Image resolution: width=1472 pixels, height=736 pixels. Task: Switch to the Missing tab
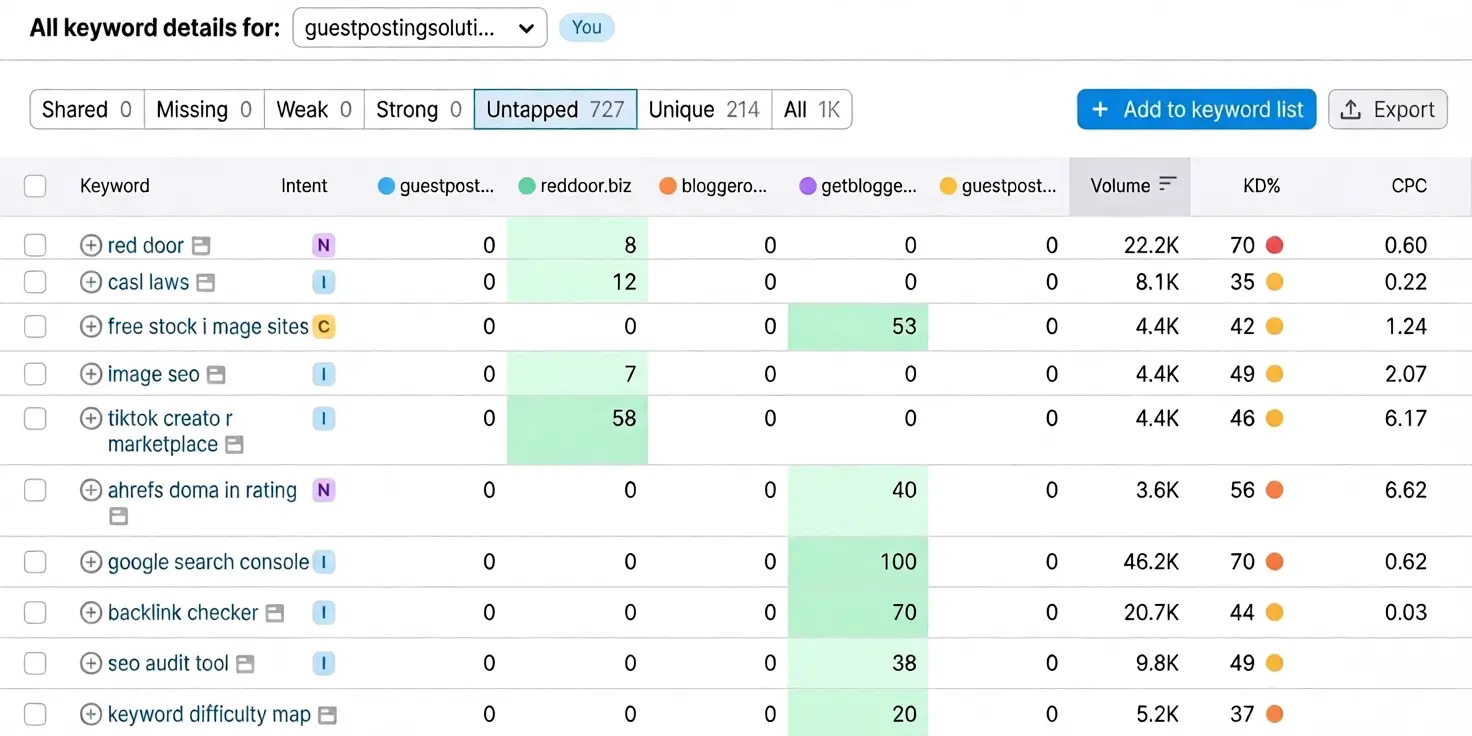click(204, 109)
